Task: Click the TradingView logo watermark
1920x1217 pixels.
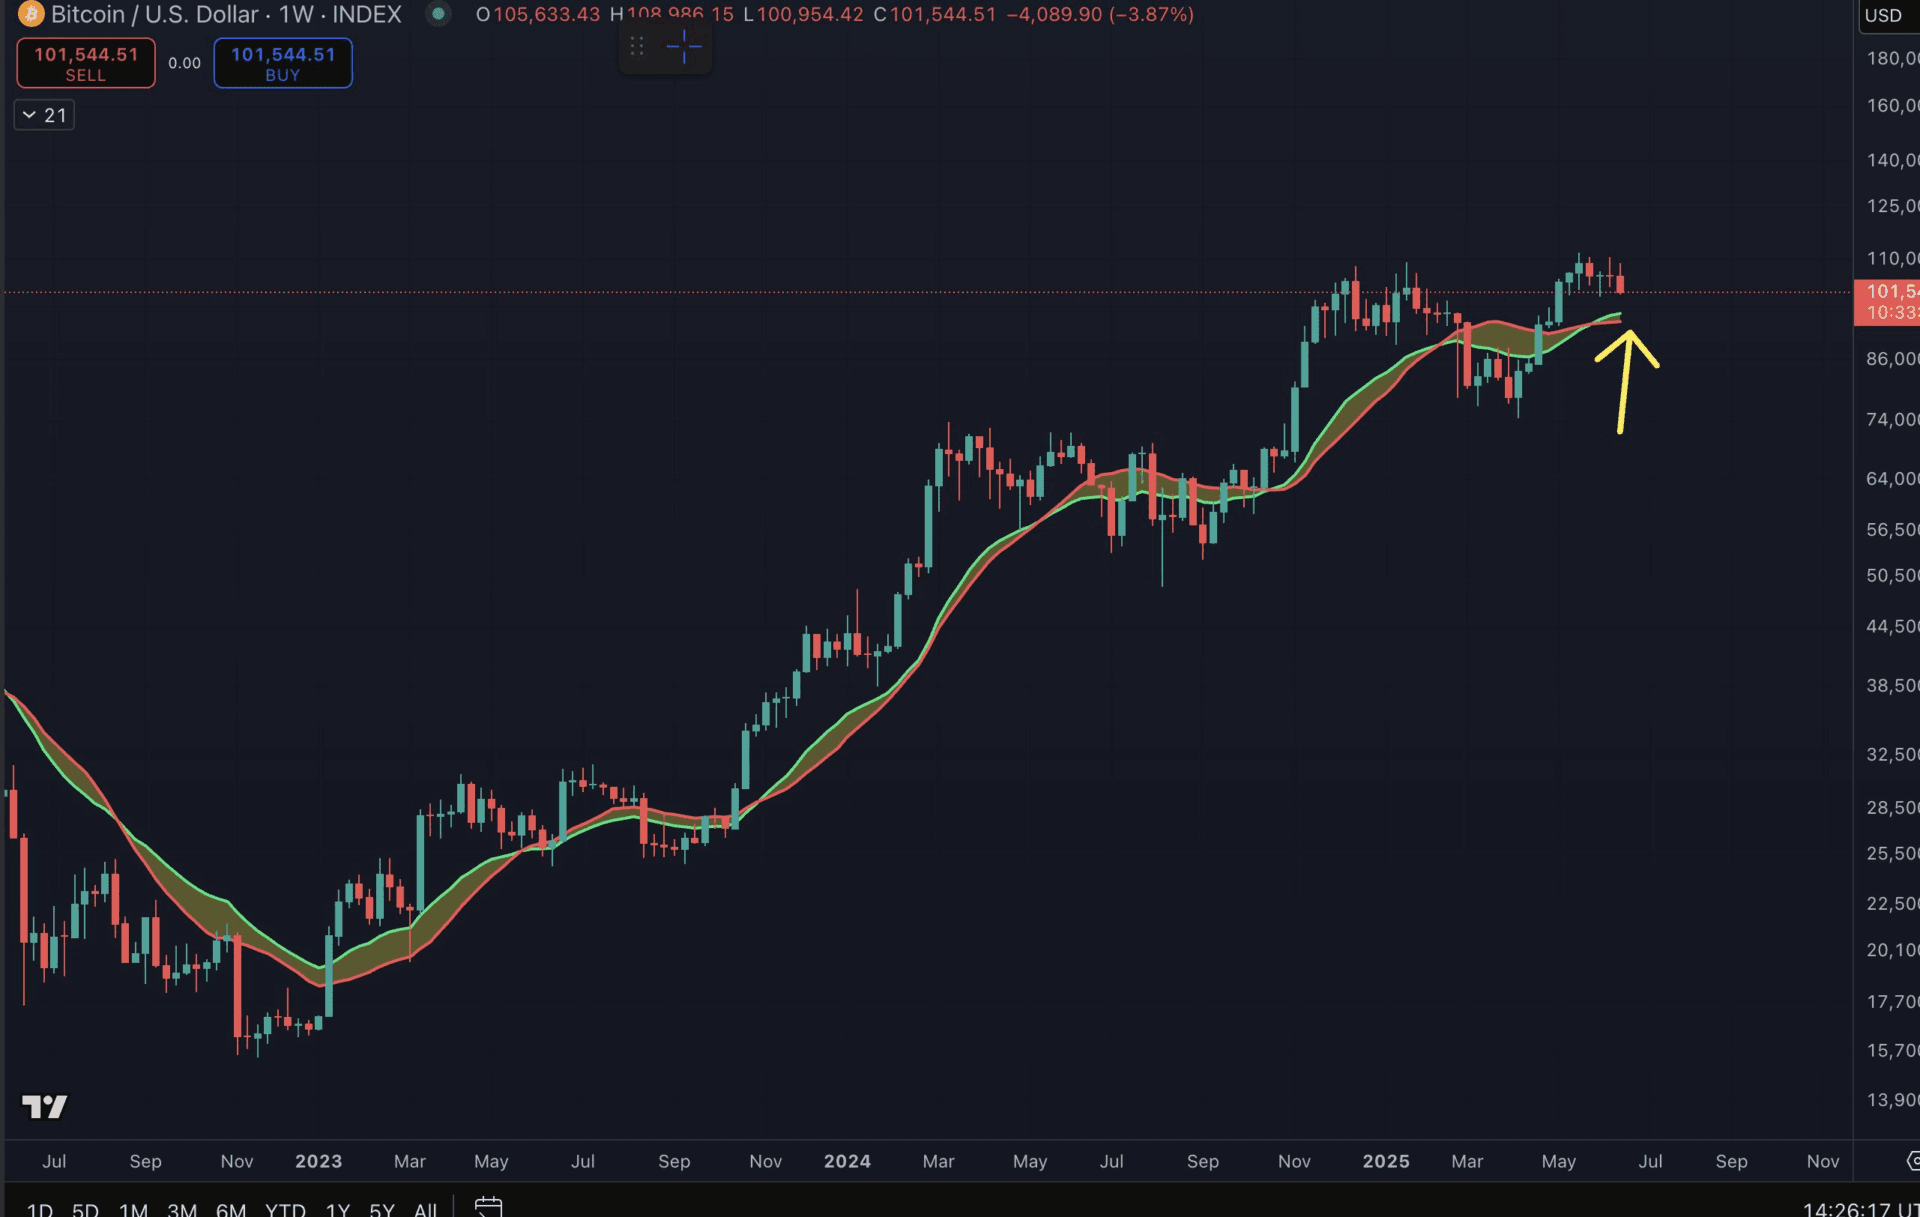Action: coord(45,1106)
